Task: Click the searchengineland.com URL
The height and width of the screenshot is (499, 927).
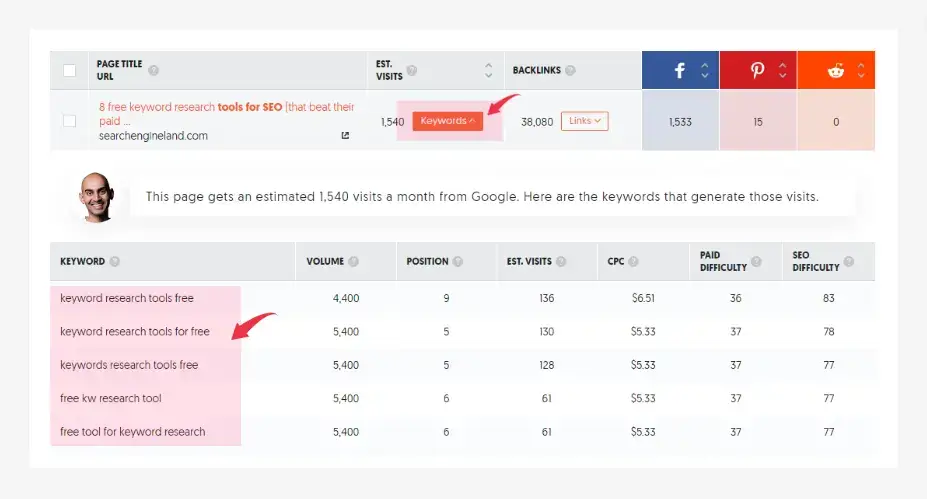Action: pyautogui.click(x=153, y=136)
